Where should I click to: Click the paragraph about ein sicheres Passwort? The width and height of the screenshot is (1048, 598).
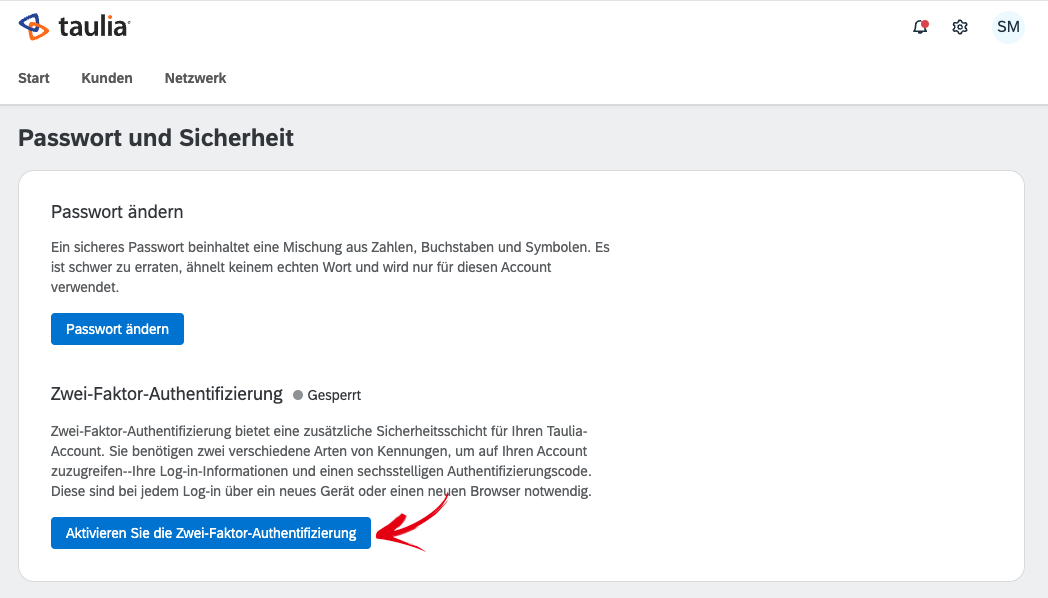point(330,267)
